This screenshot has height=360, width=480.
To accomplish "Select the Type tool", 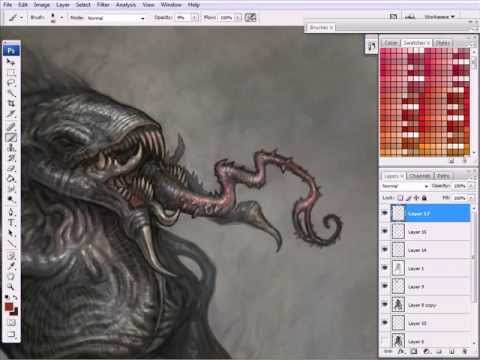I will pyautogui.click(x=11, y=222).
